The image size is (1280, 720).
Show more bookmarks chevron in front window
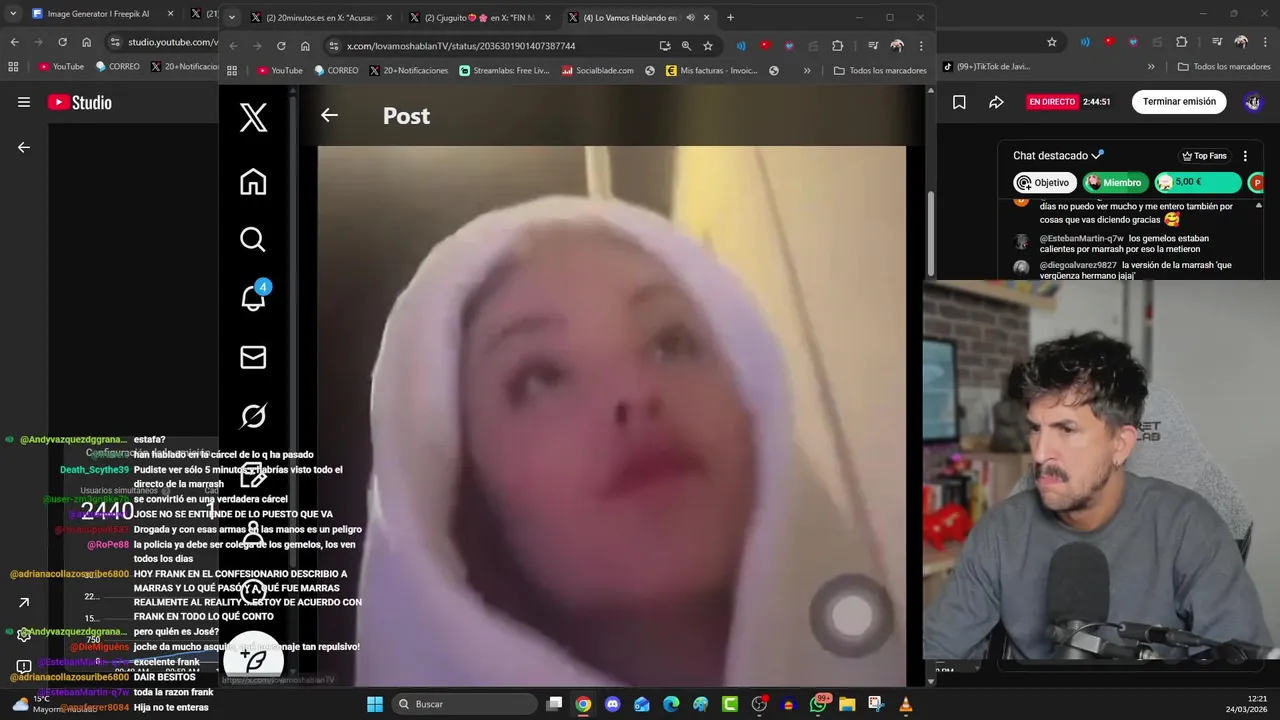click(807, 71)
